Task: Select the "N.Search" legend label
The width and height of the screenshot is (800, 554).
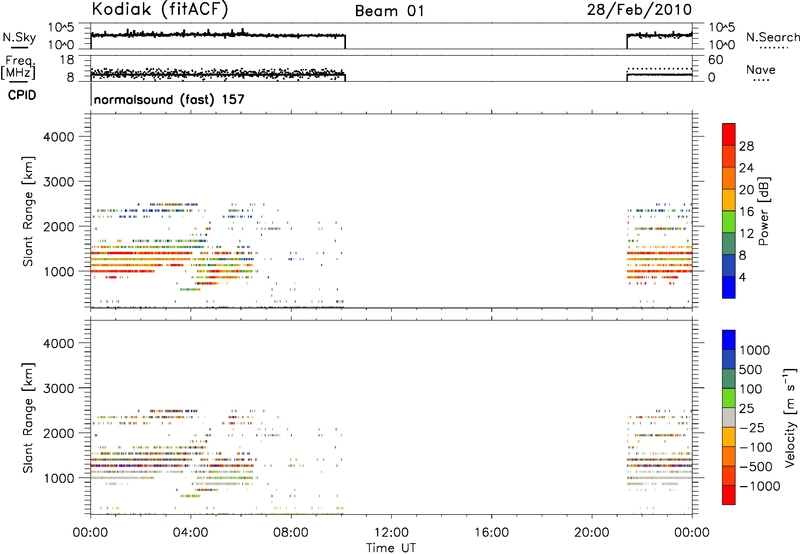Action: point(773,37)
